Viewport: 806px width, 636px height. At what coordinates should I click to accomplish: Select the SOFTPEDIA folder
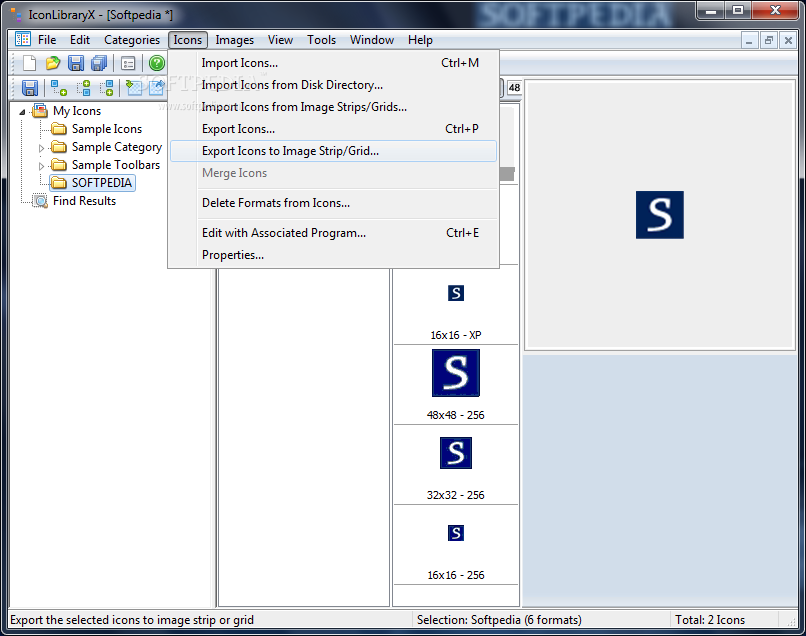tap(102, 183)
